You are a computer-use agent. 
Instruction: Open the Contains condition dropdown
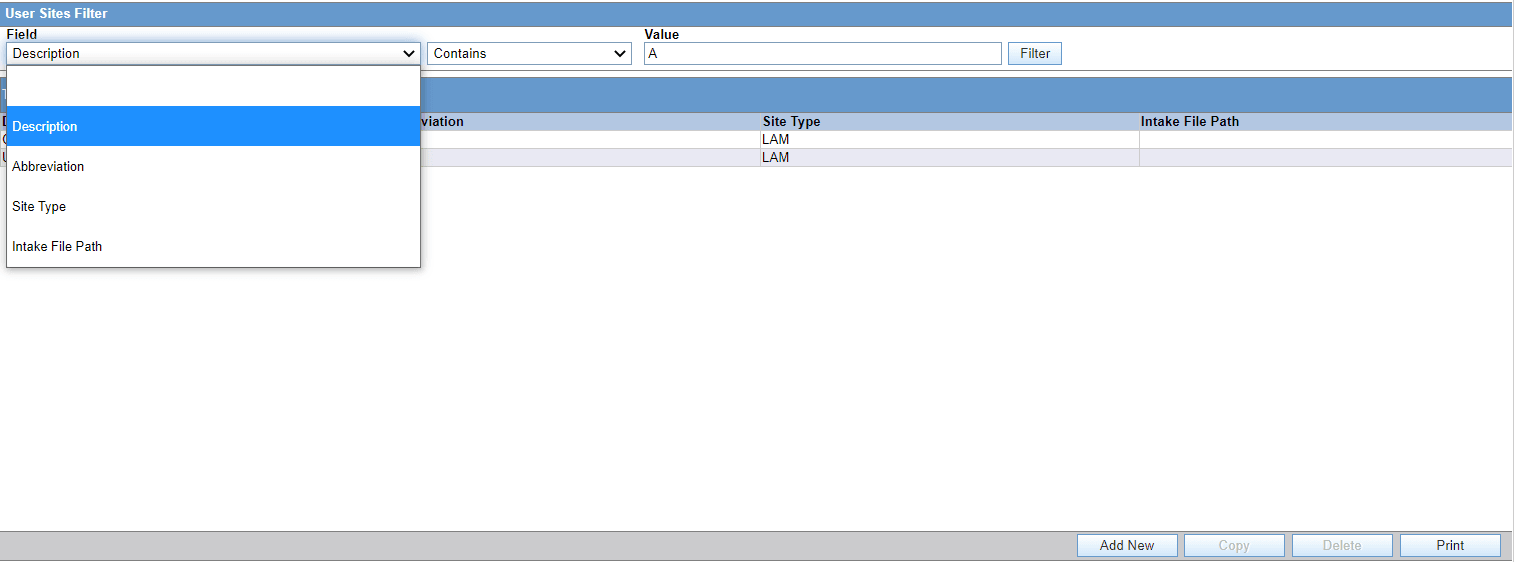pyautogui.click(x=529, y=53)
